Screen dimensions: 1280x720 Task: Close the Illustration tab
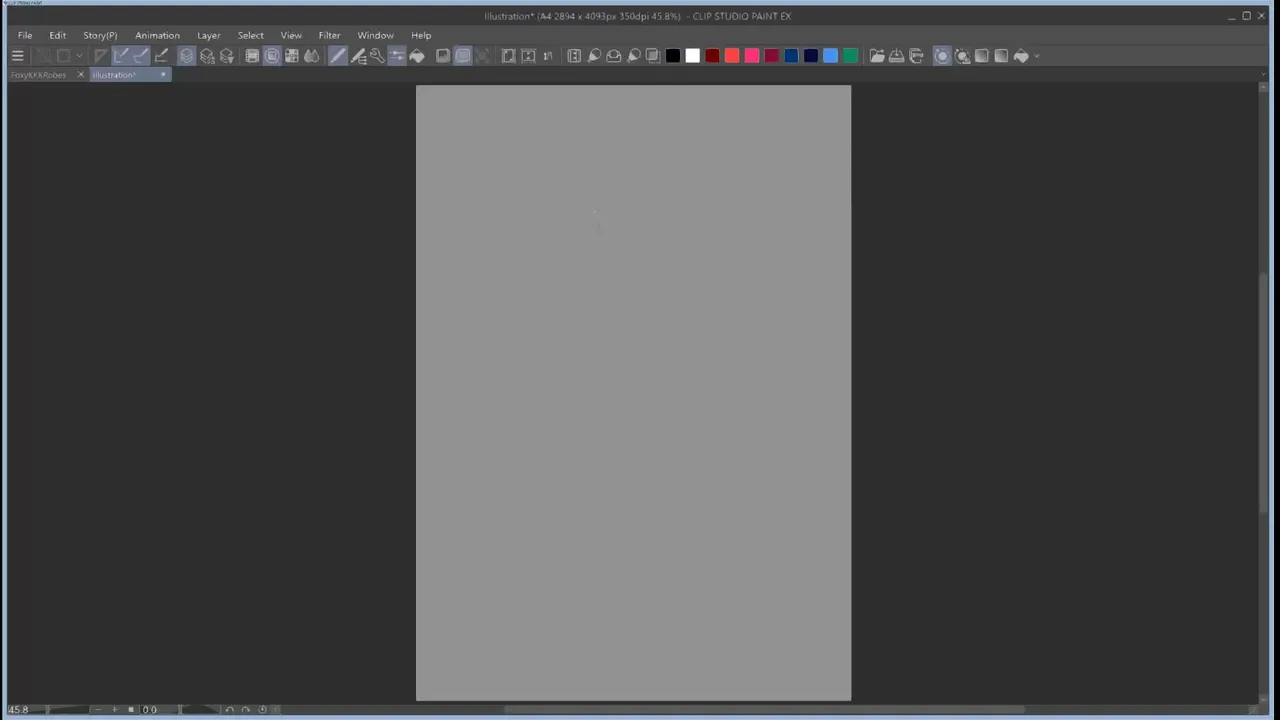coord(163,75)
